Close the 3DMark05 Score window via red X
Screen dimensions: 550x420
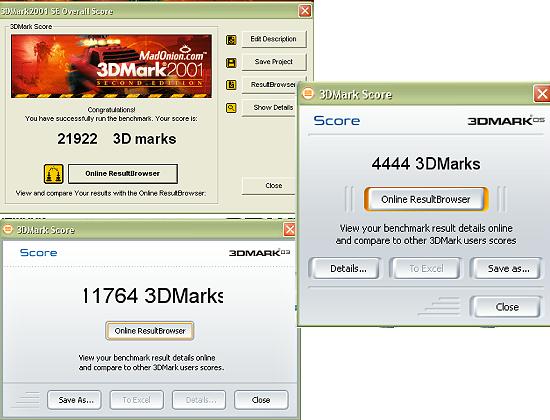[542, 94]
